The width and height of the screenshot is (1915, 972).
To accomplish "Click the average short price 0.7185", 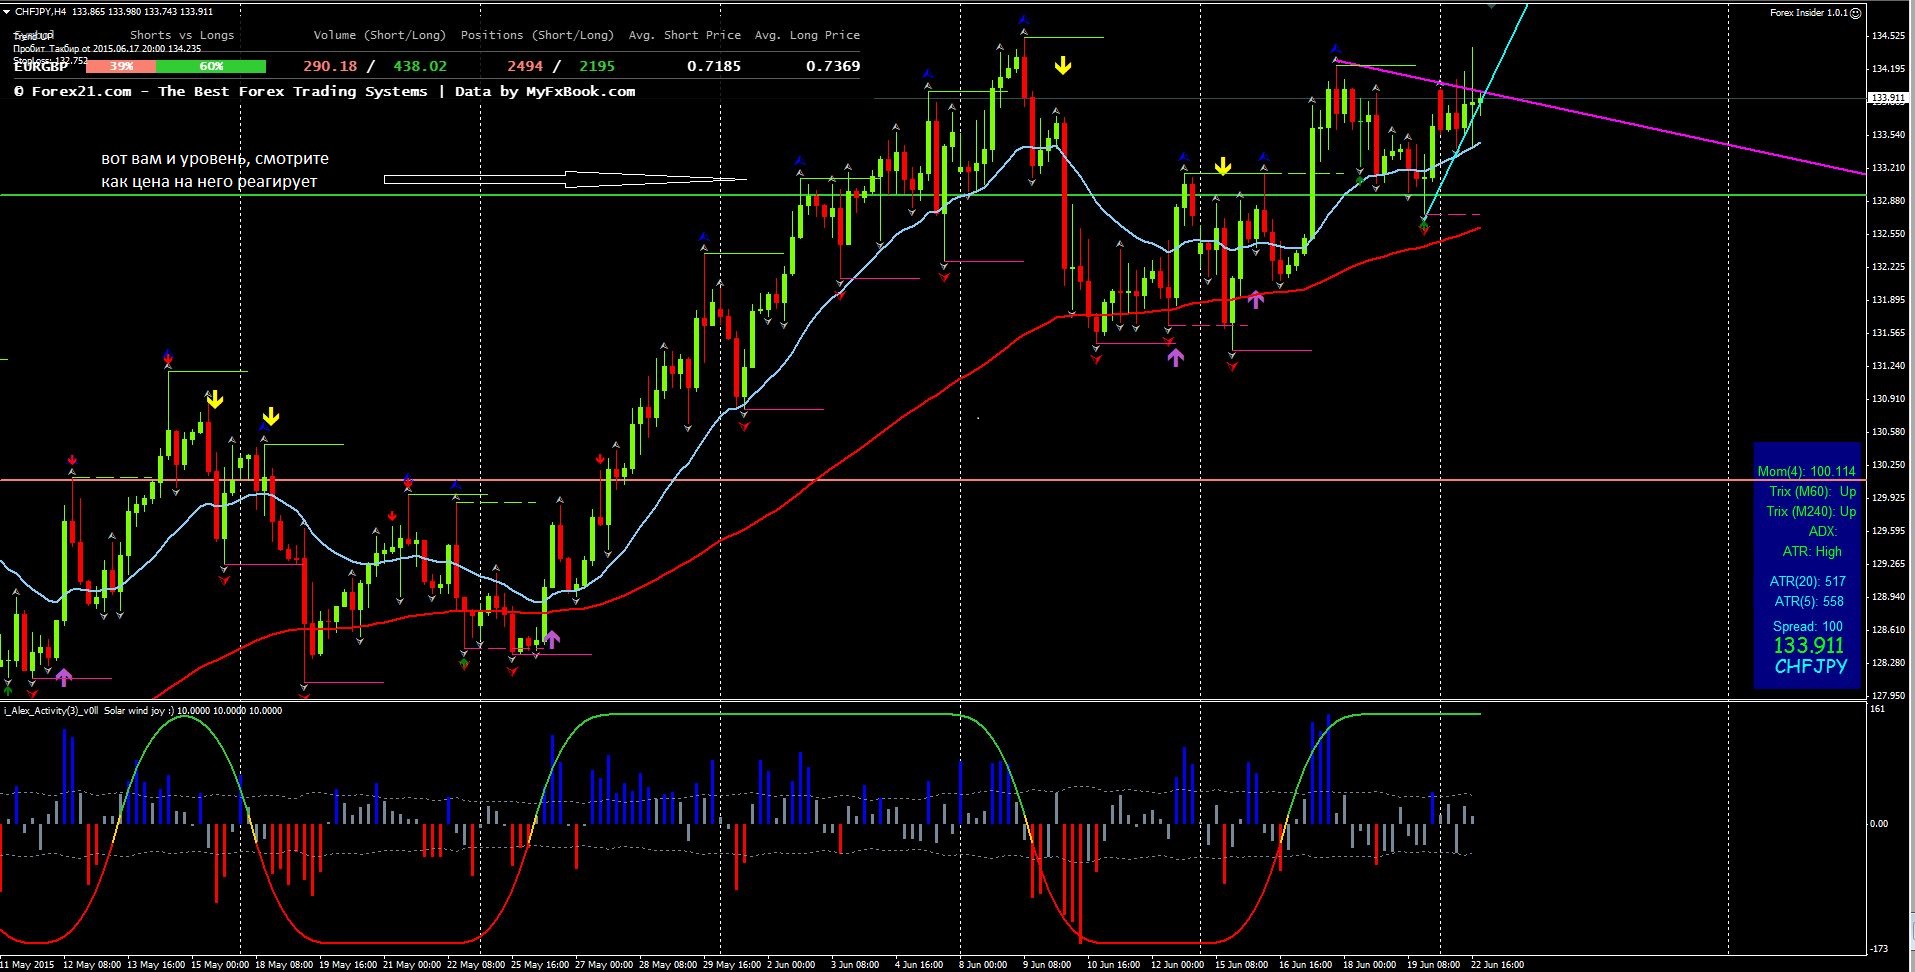I will point(714,66).
